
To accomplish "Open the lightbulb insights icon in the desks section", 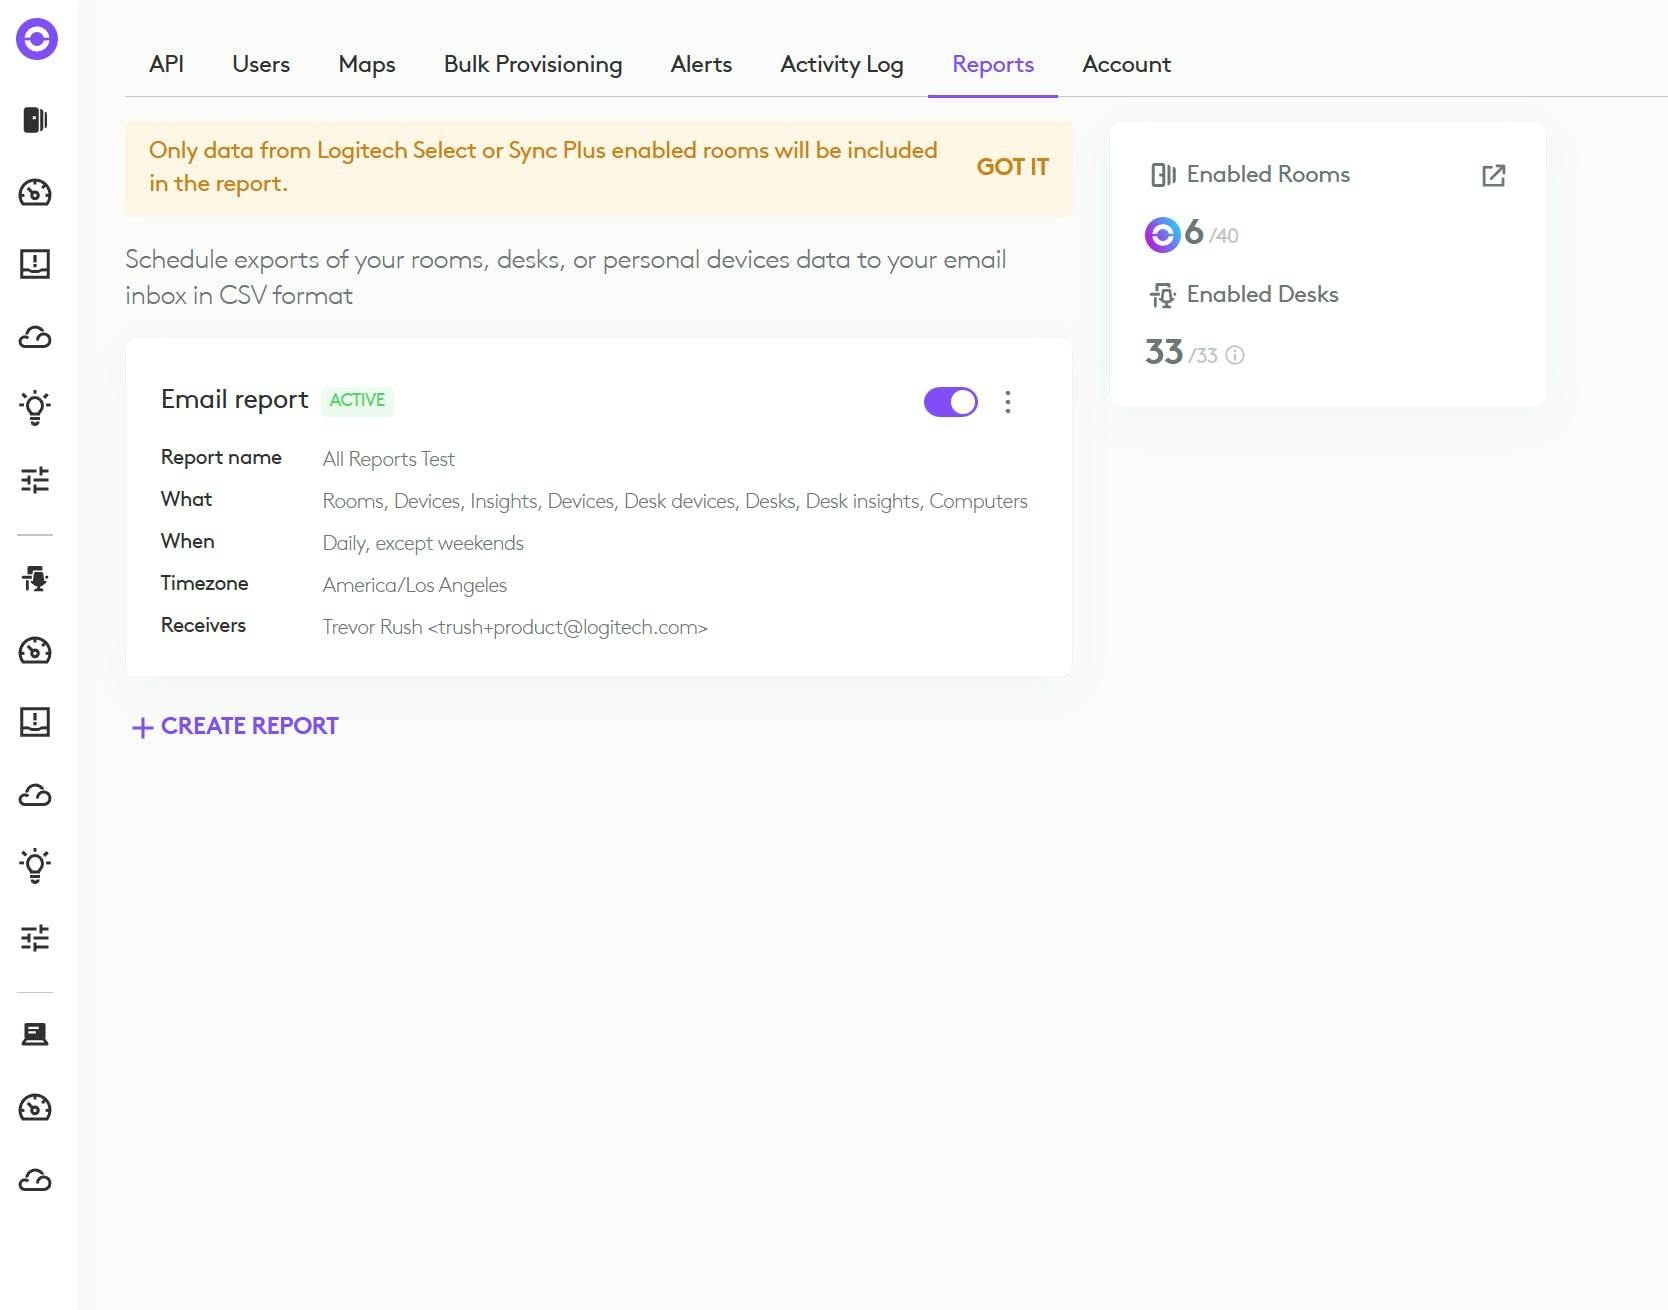I will tap(35, 866).
